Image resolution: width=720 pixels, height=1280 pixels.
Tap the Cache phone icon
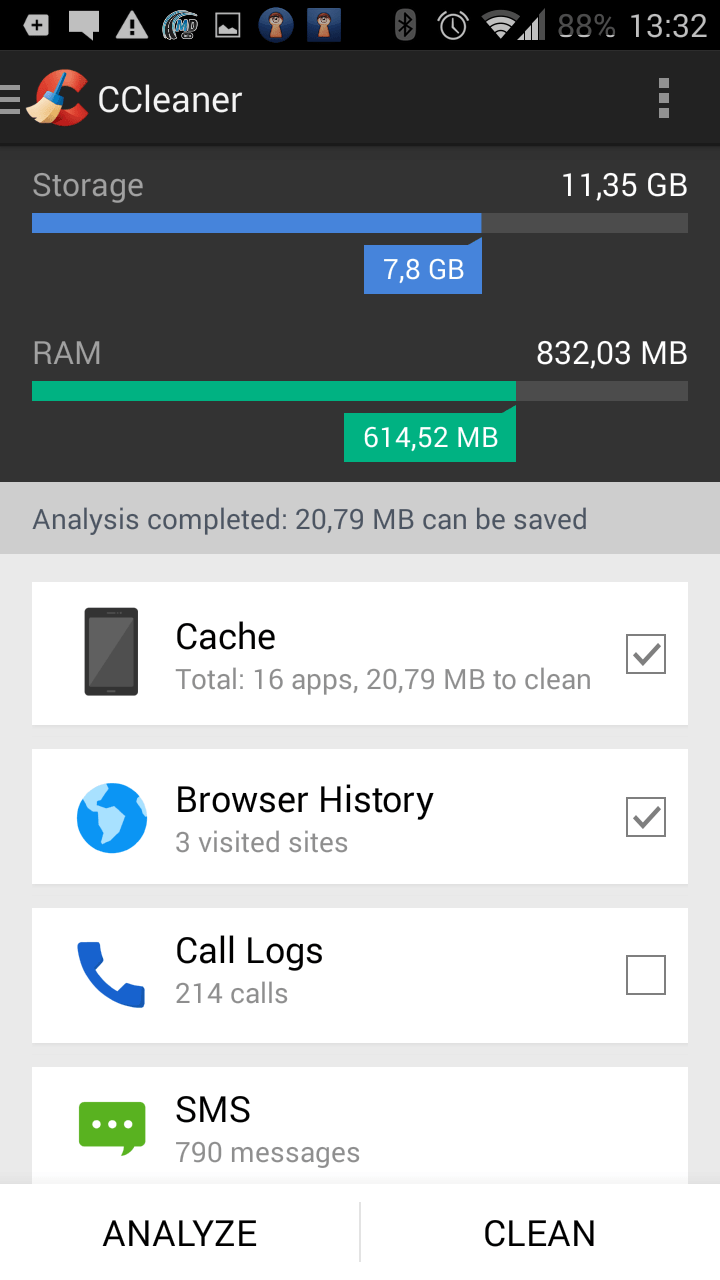(x=111, y=652)
